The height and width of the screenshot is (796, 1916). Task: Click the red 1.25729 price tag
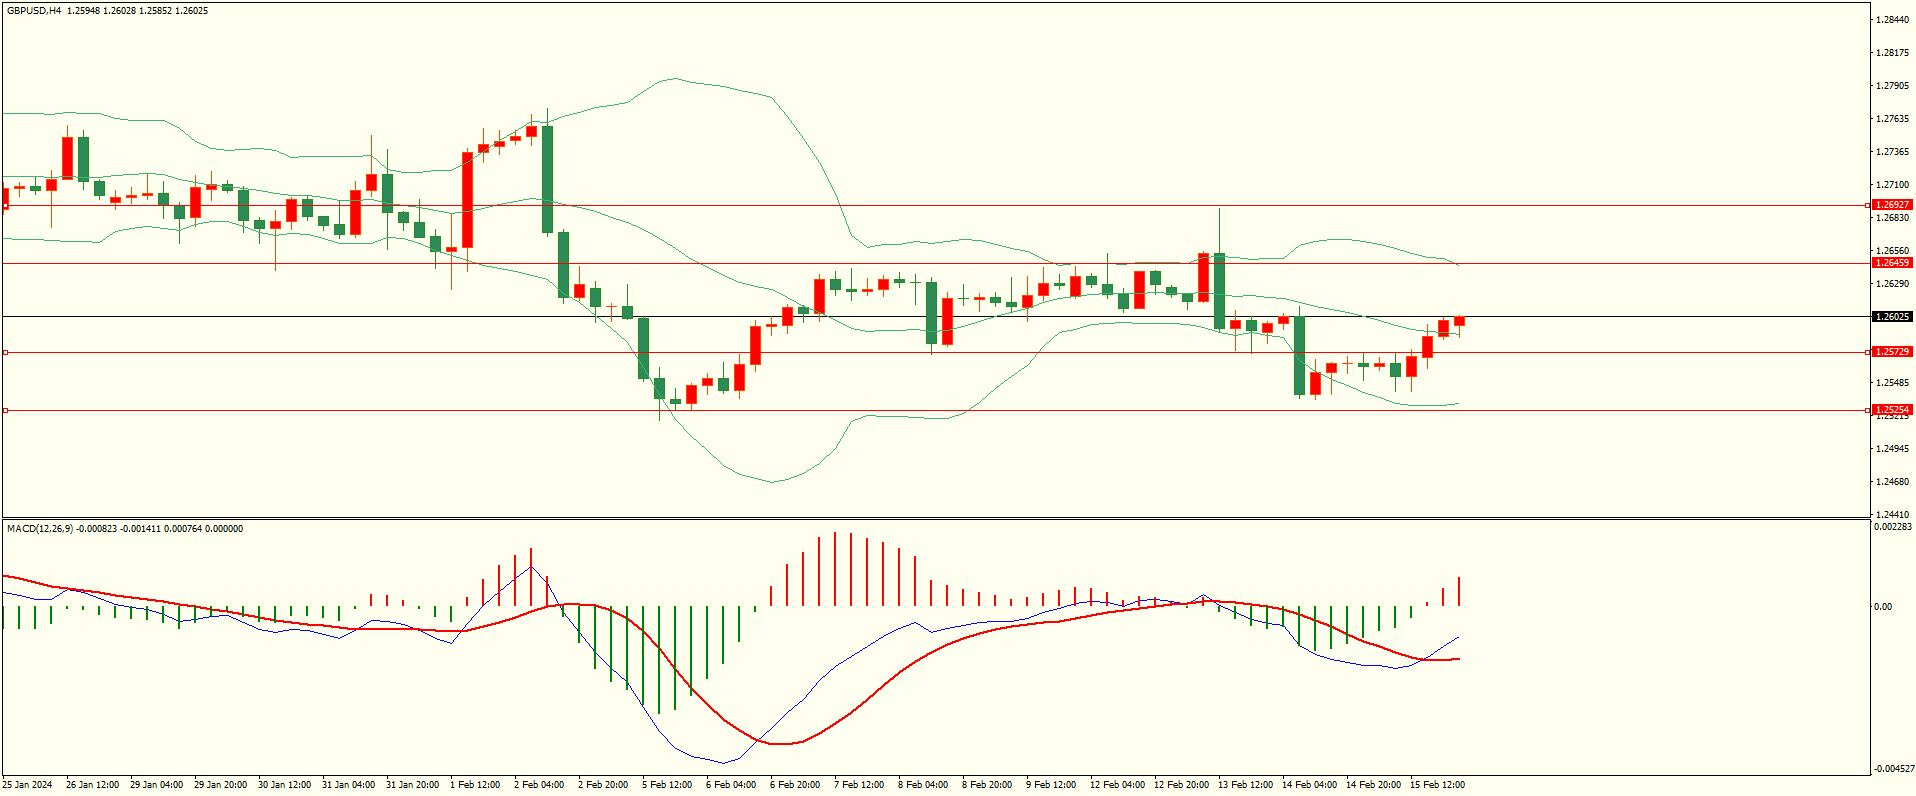1891,352
